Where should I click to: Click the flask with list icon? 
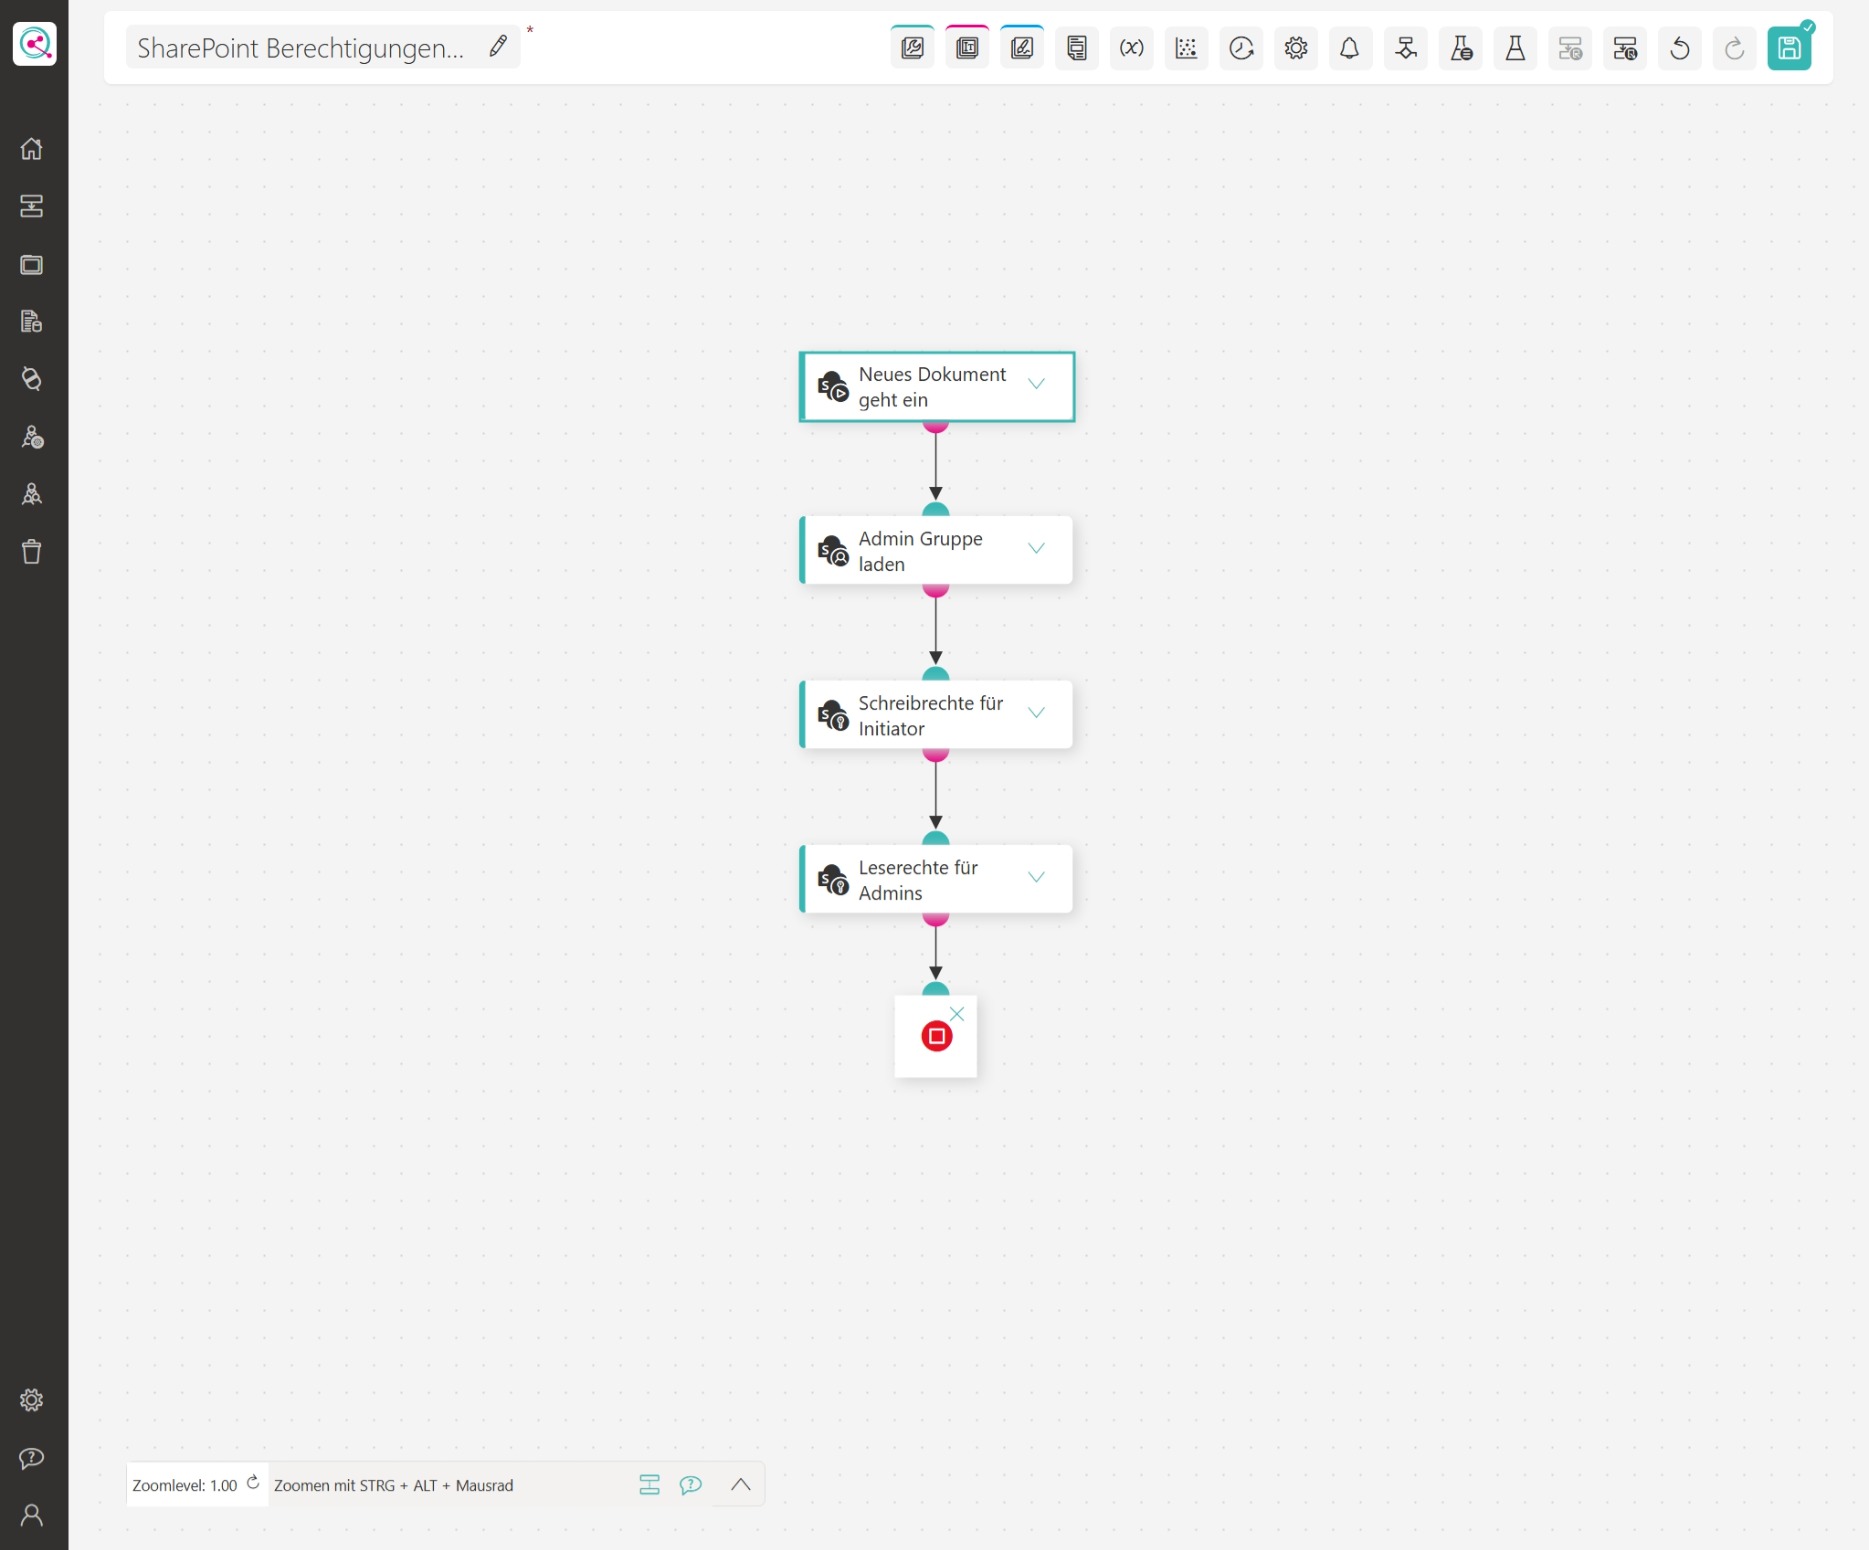pos(1460,48)
